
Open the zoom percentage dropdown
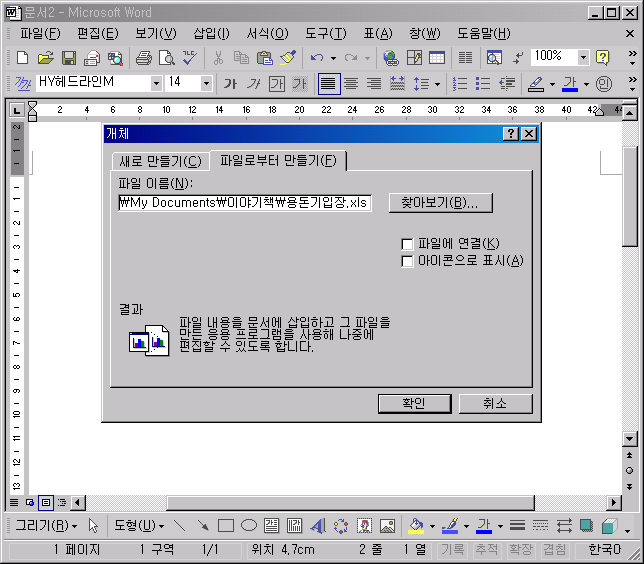pyautogui.click(x=583, y=58)
